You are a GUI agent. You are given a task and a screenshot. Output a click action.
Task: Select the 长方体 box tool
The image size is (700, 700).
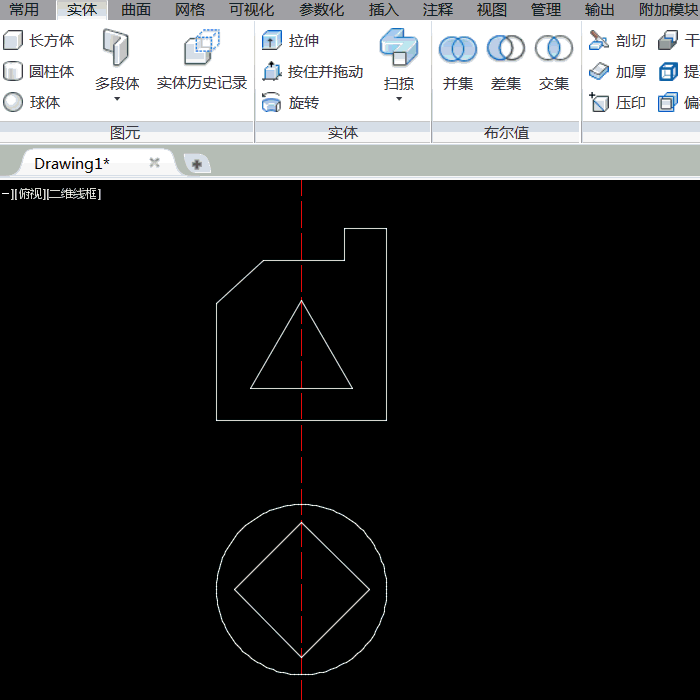pos(38,41)
